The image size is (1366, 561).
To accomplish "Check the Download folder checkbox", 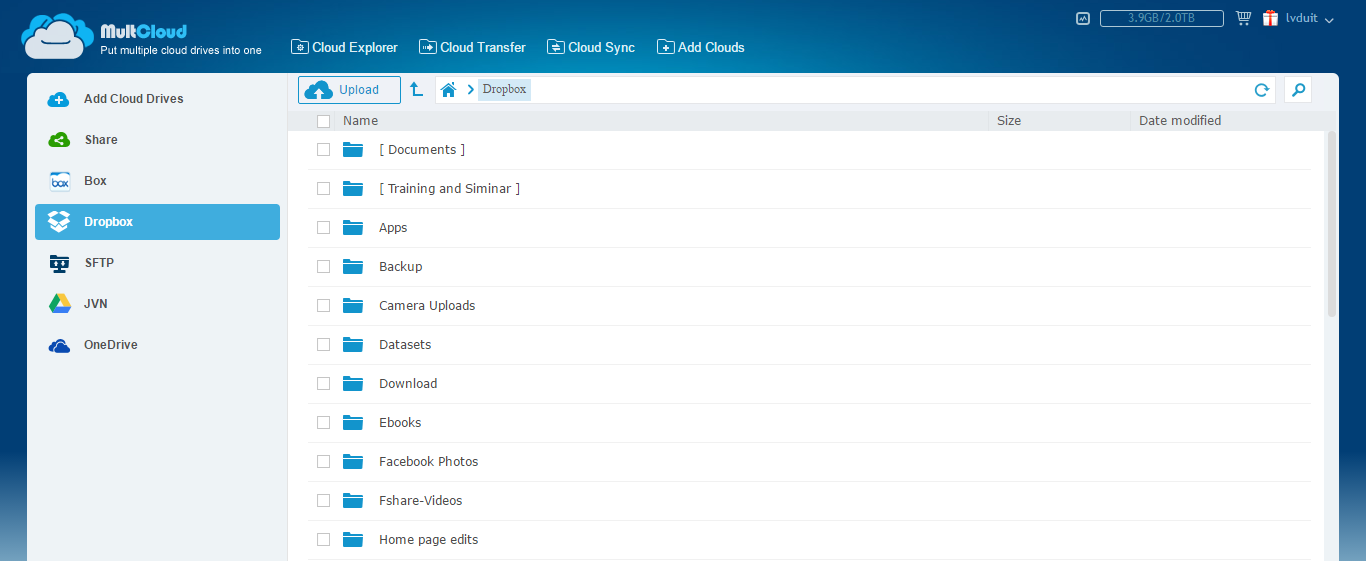I will 323,383.
